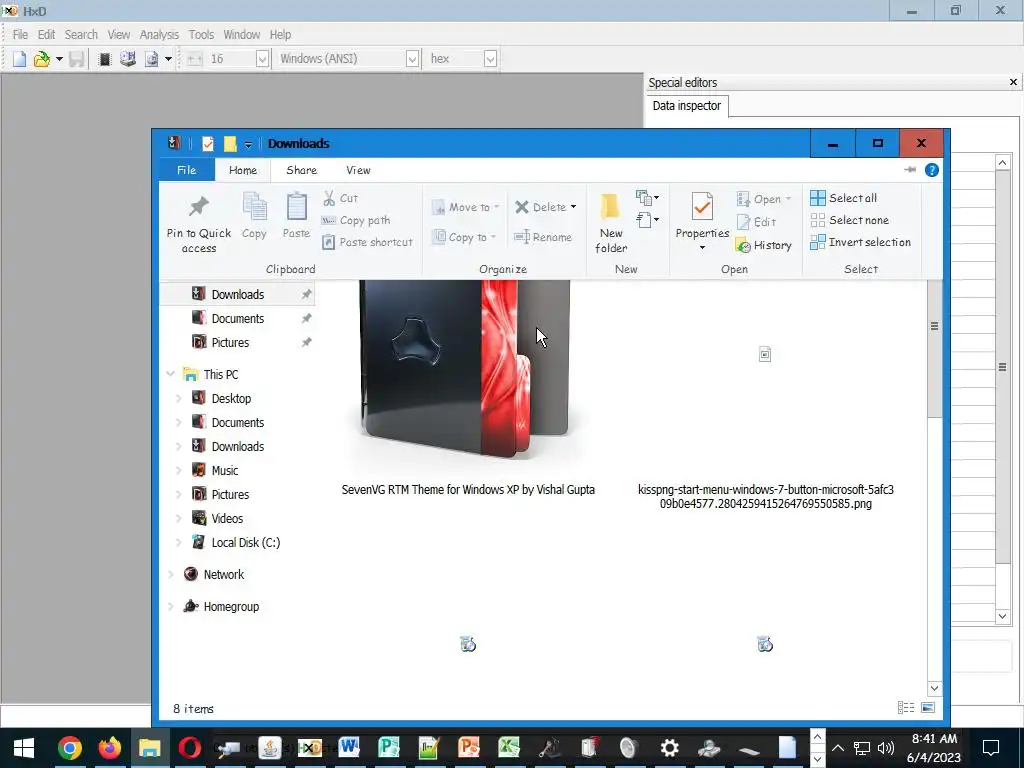
Task: Click the Open disk image icon in HxD
Action: (152, 59)
